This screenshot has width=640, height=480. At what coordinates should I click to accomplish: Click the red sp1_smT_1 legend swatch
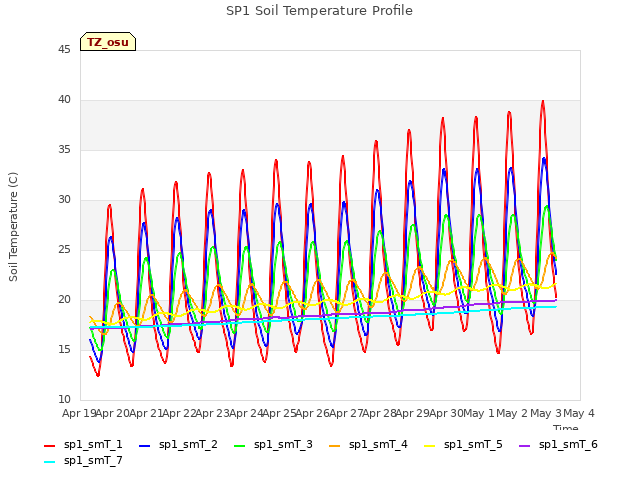[49, 446]
